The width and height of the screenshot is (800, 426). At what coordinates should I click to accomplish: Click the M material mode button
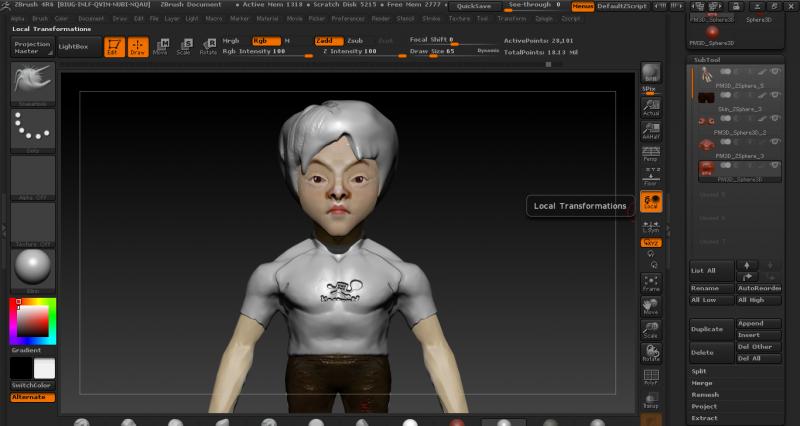(x=287, y=41)
